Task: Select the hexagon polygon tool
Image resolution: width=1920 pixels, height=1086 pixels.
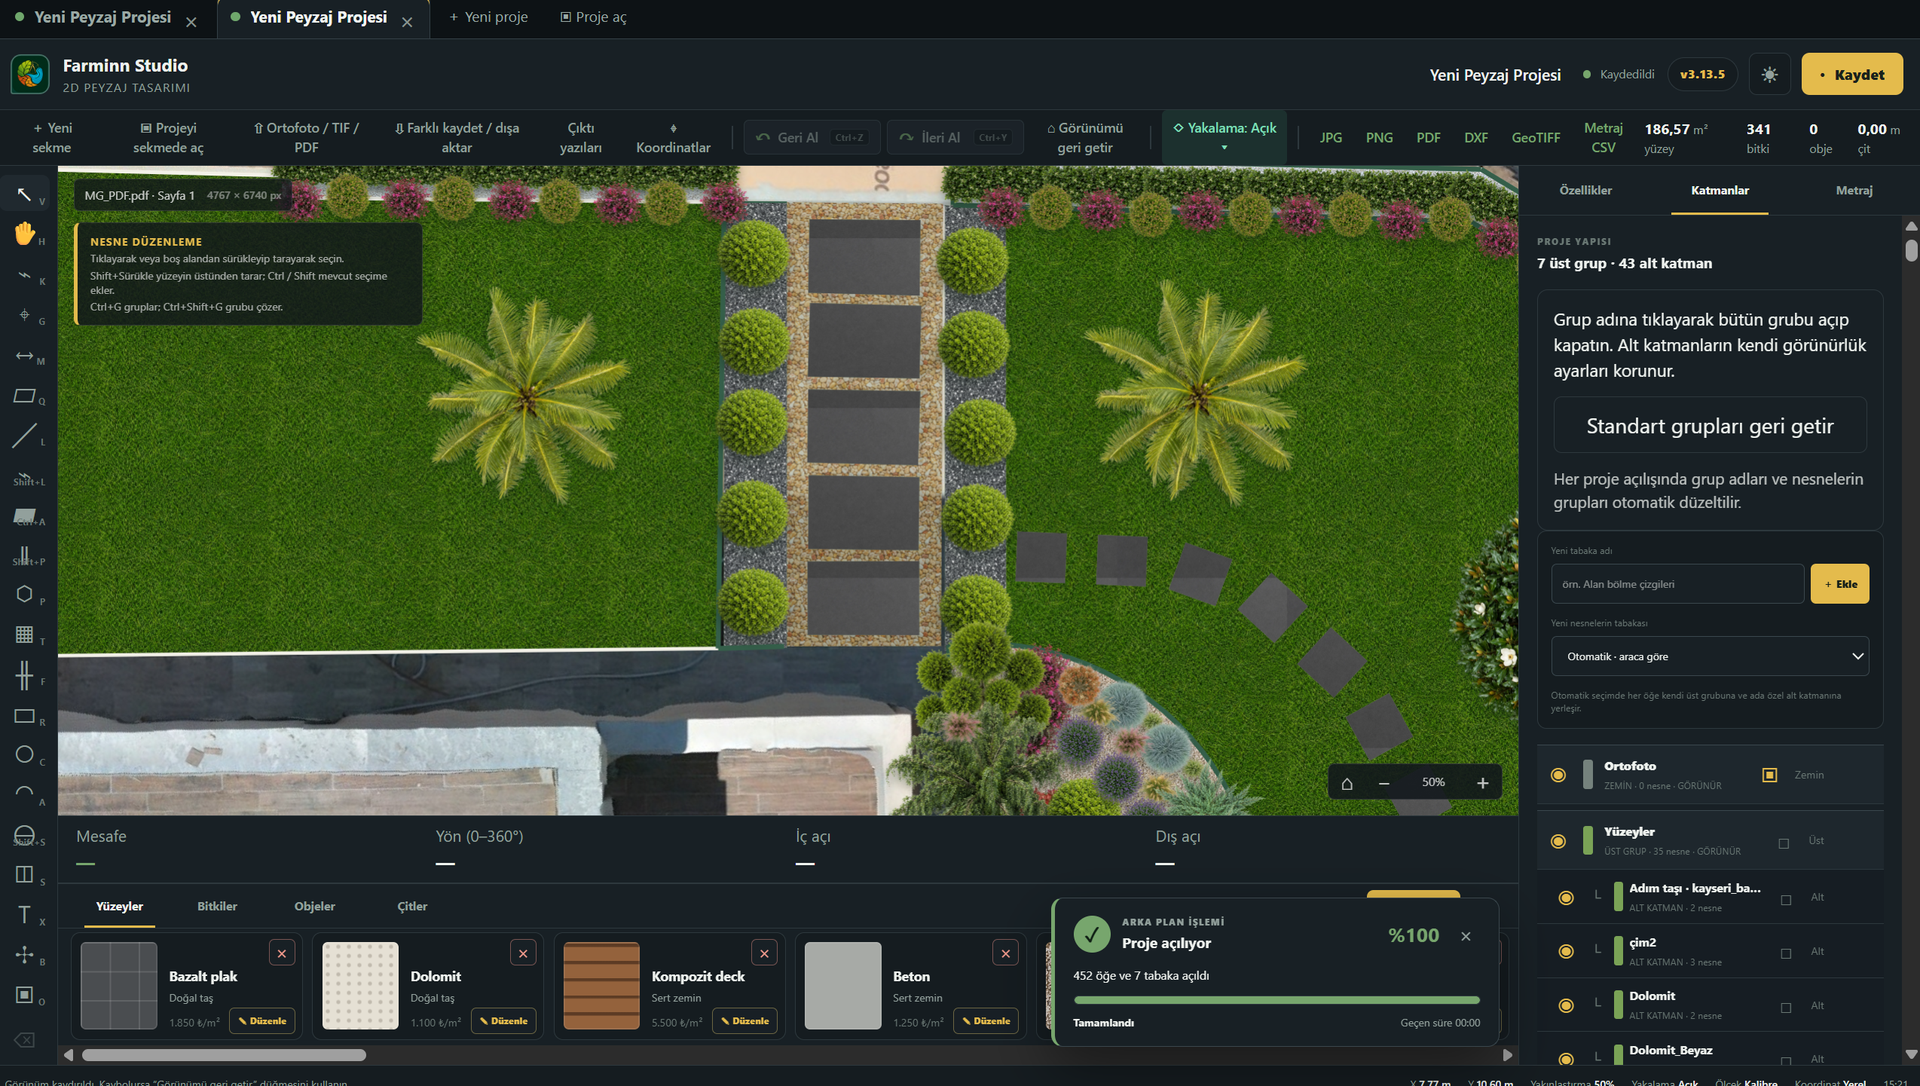Action: point(25,594)
